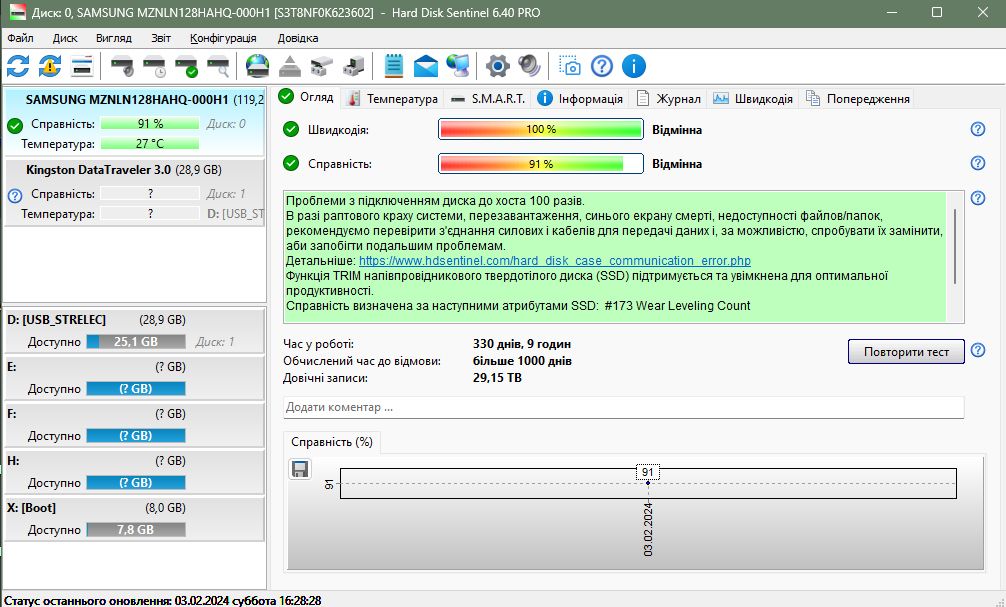Select the D: [USB_STRELEC] partition

(134, 331)
